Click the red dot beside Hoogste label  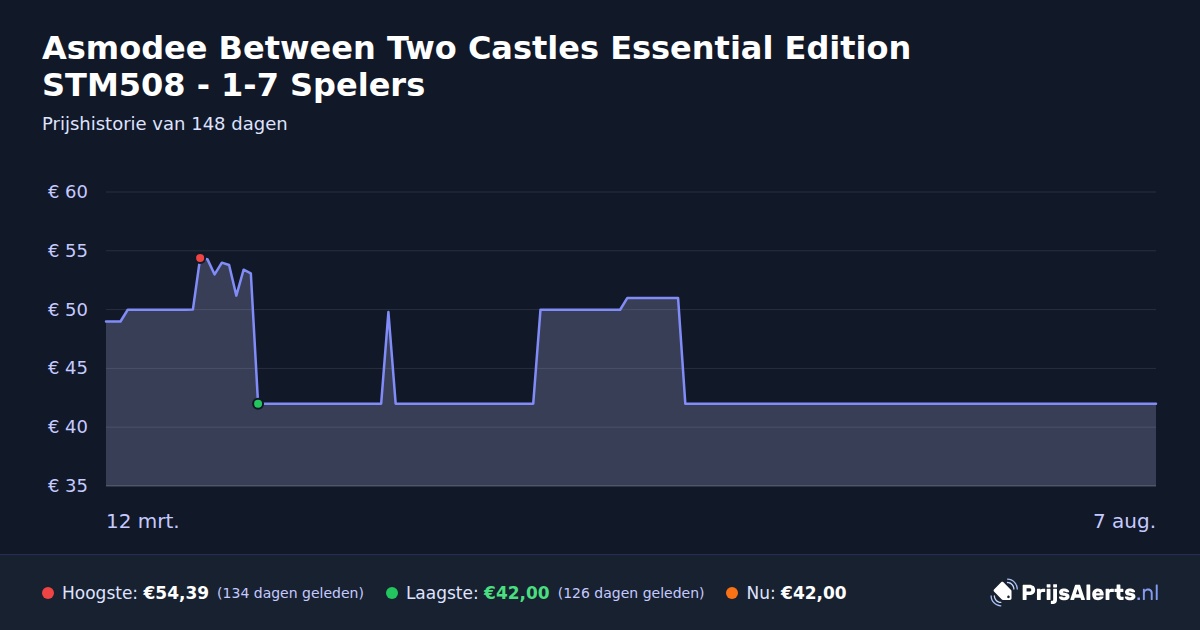pos(48,593)
